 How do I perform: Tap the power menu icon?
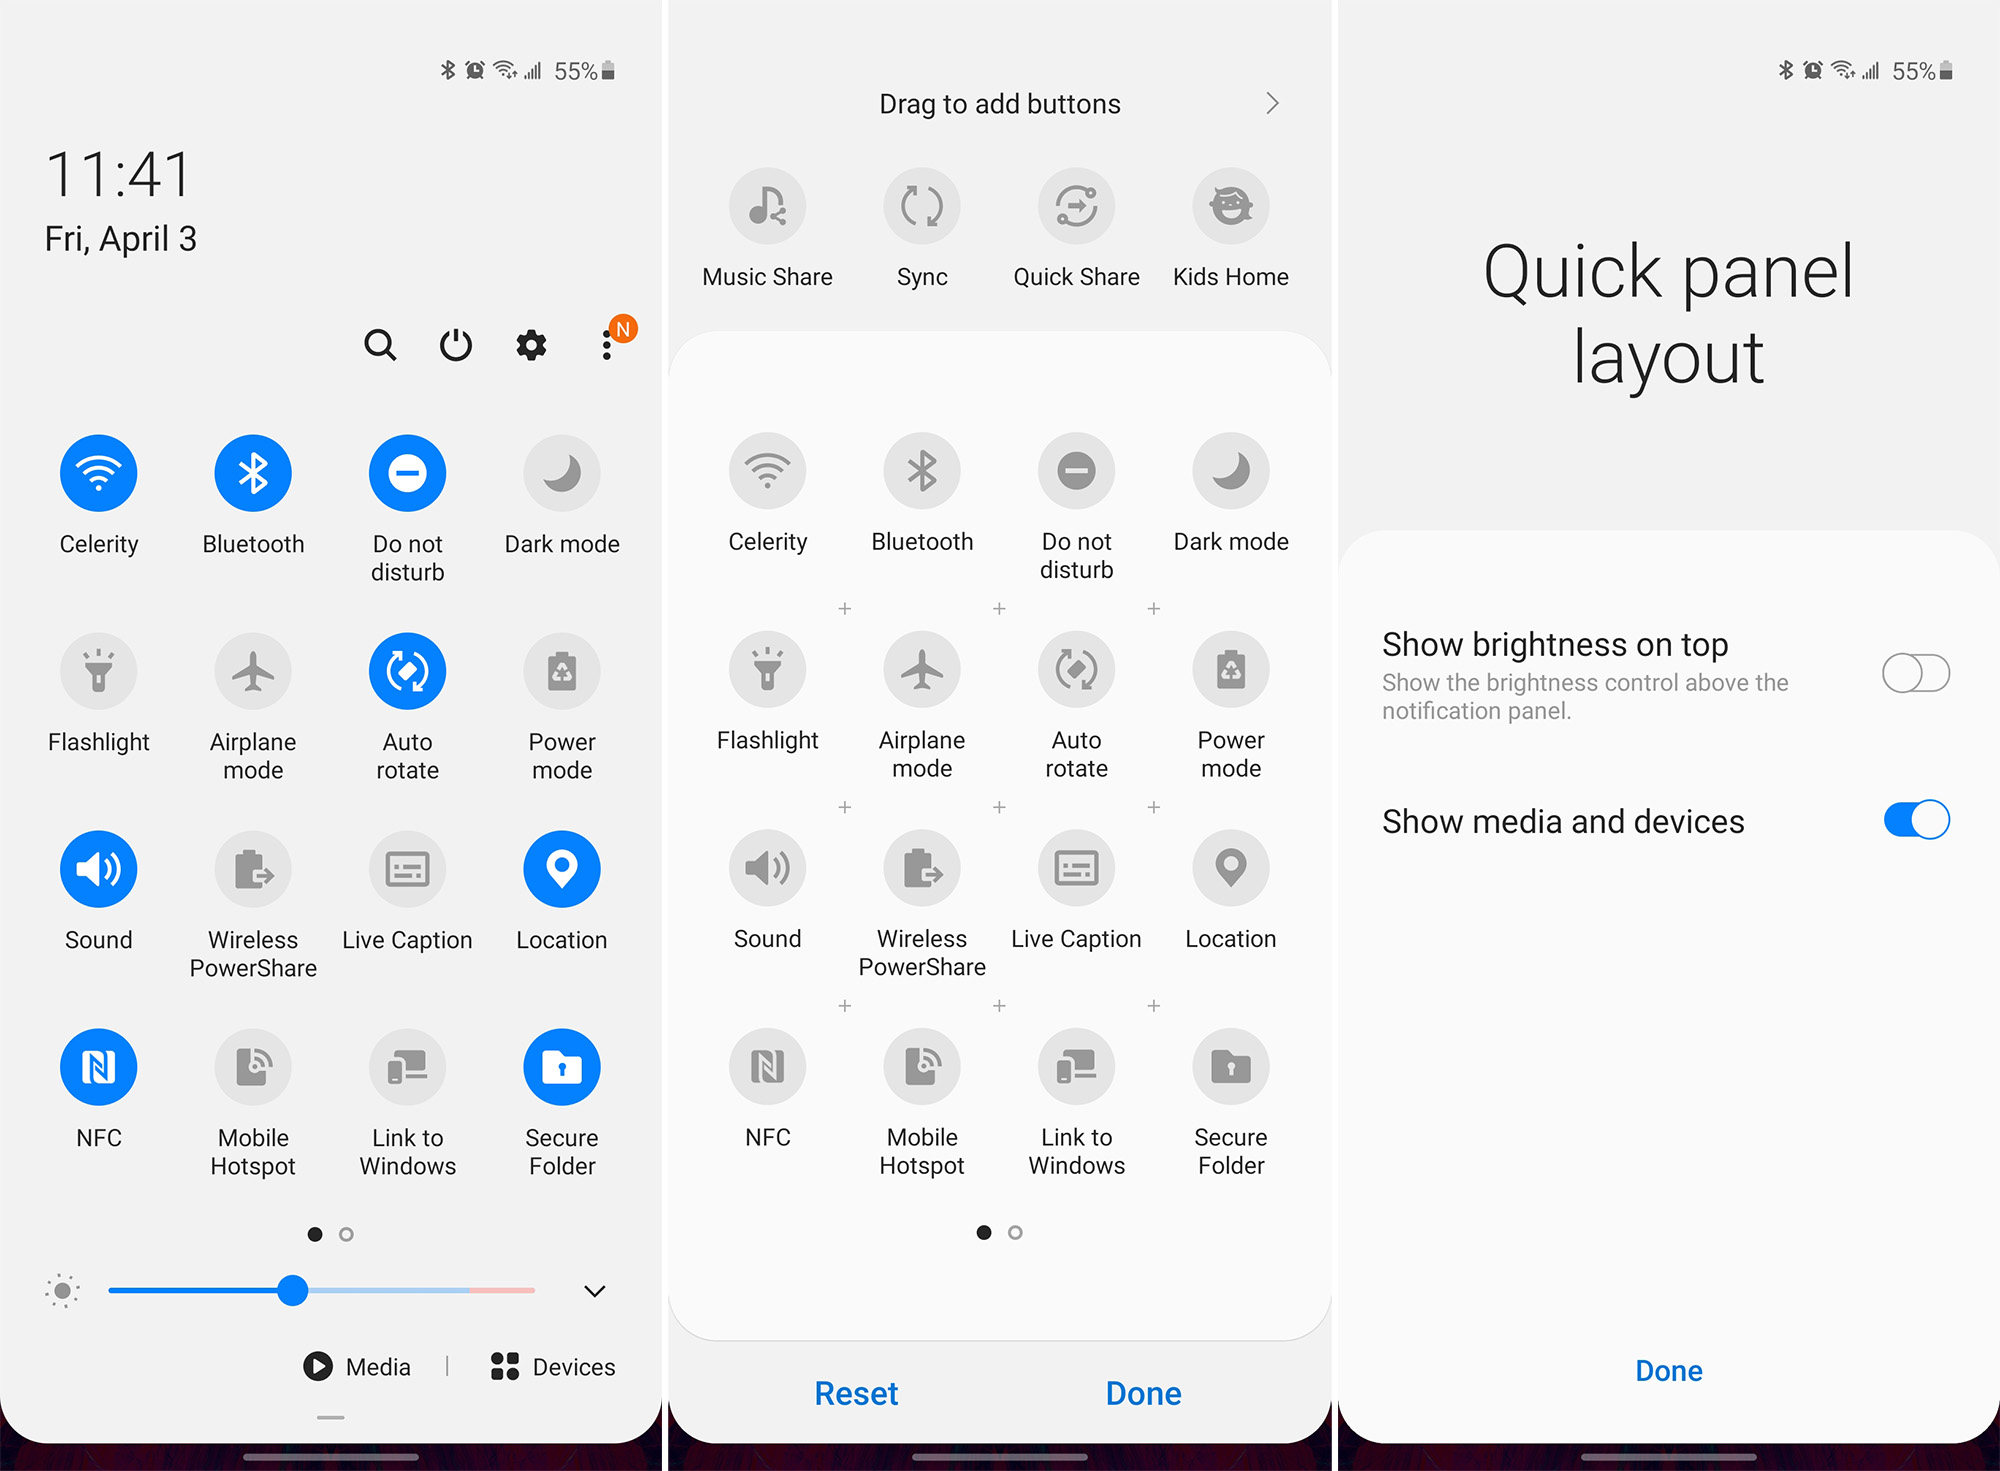(x=456, y=345)
